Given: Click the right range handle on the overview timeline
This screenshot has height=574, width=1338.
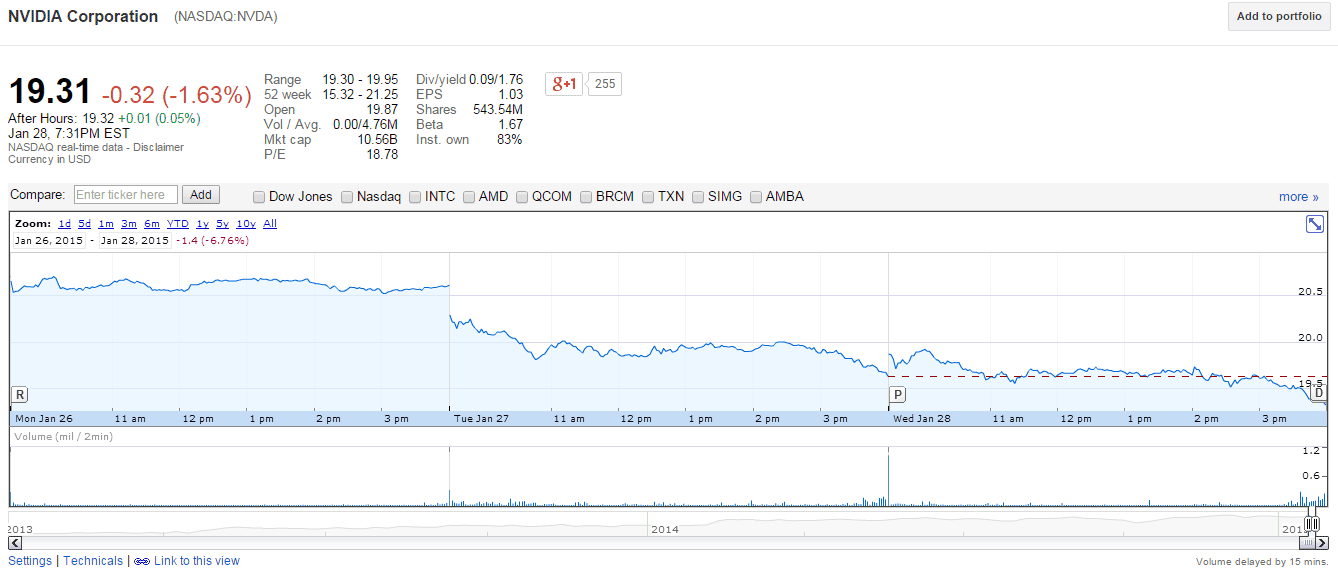Looking at the screenshot, I should tap(1314, 523).
